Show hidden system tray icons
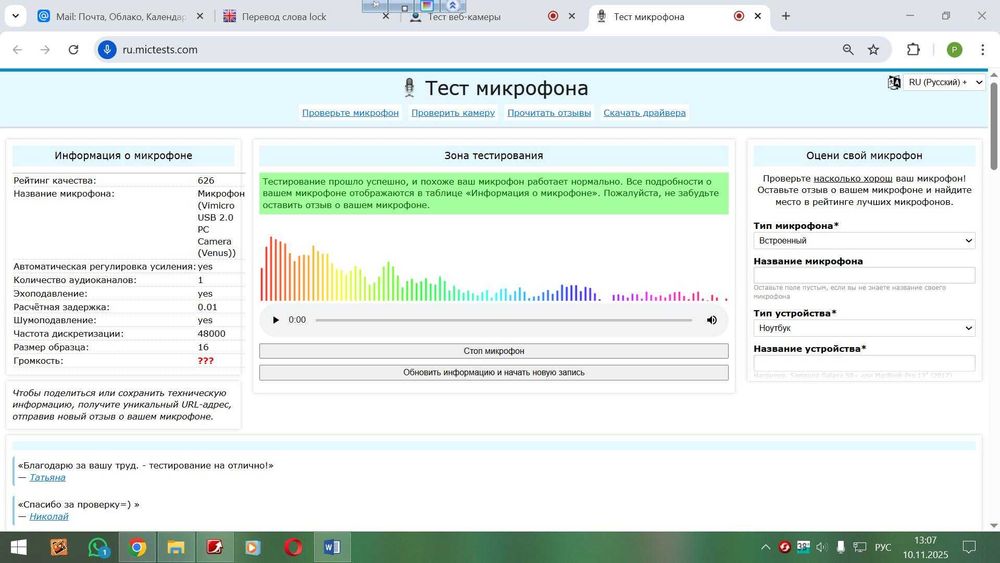The height and width of the screenshot is (563, 1000). tap(765, 547)
